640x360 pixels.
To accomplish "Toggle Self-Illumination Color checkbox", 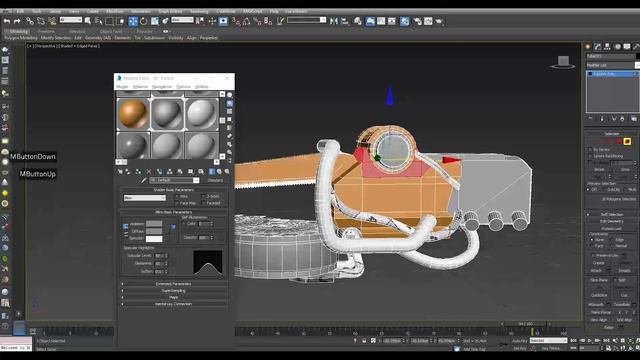I will [184, 224].
